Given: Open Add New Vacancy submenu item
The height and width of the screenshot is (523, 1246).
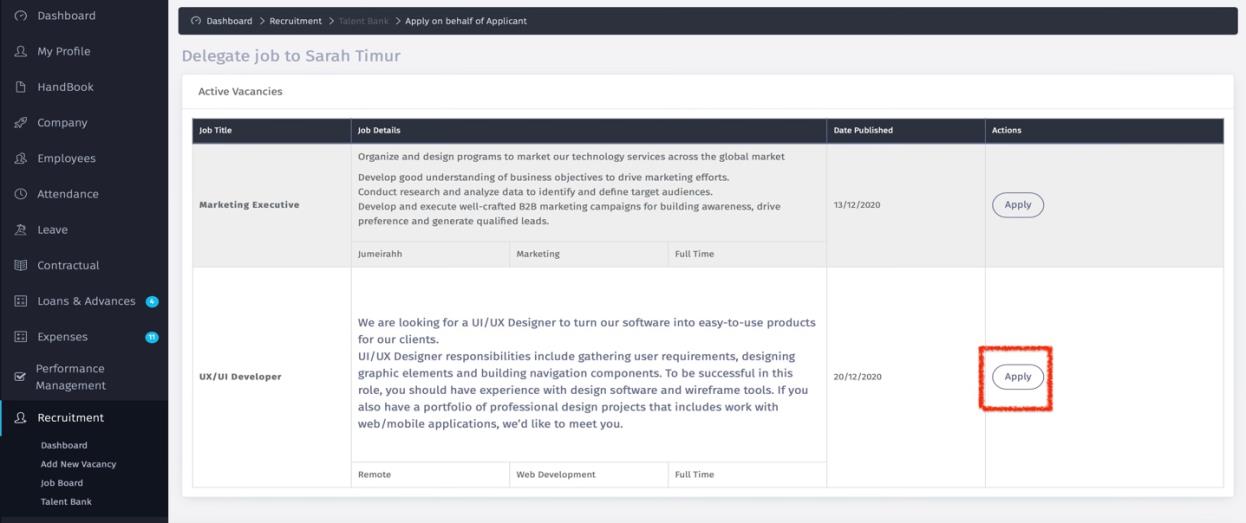Looking at the screenshot, I should (x=78, y=464).
